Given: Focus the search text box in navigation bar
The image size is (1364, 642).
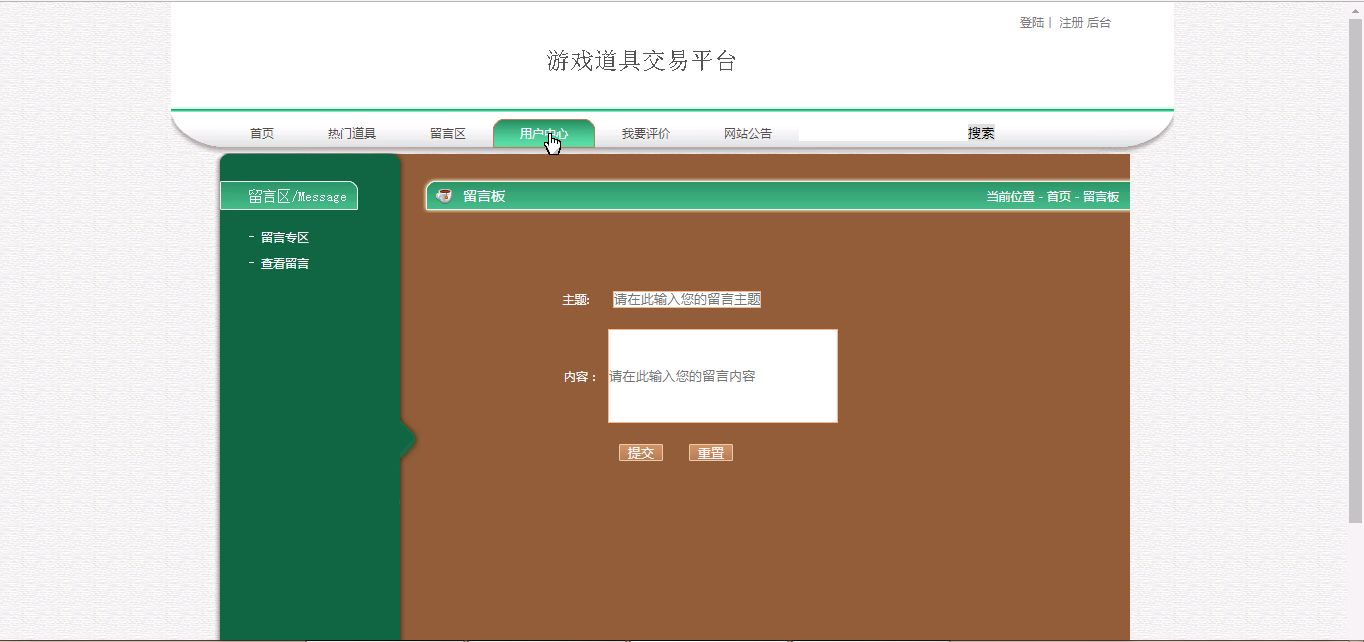Looking at the screenshot, I should click(x=883, y=133).
